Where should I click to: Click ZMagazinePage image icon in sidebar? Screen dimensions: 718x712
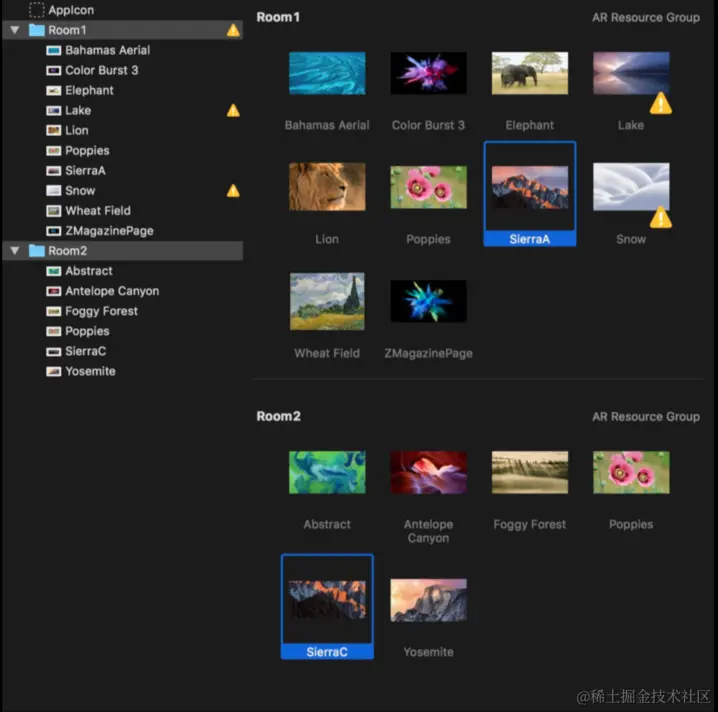54,231
